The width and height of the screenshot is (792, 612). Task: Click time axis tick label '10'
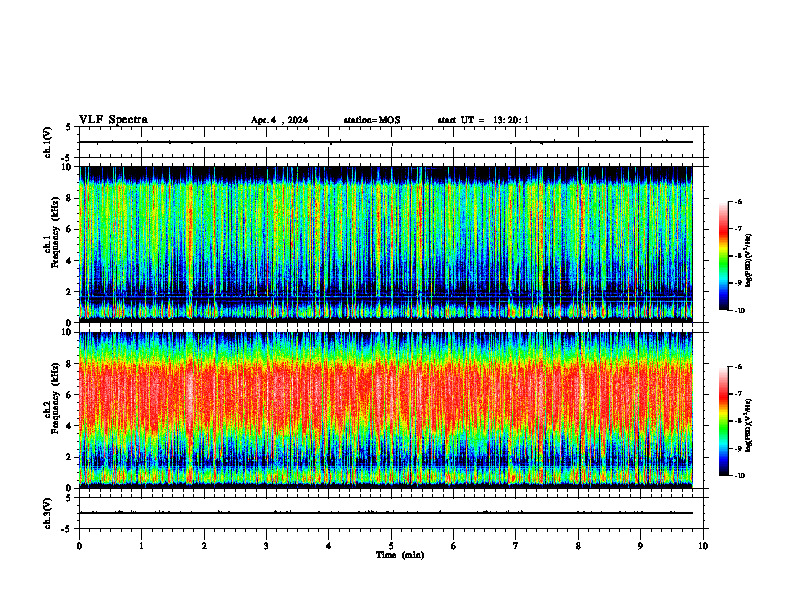pos(703,546)
